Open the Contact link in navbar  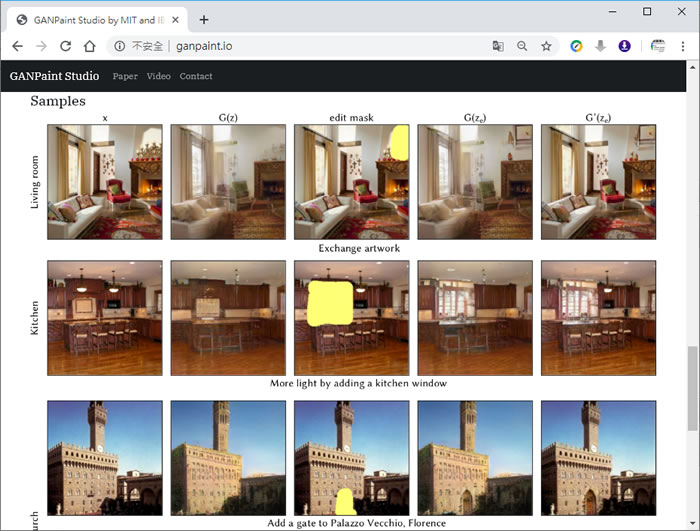(x=196, y=76)
